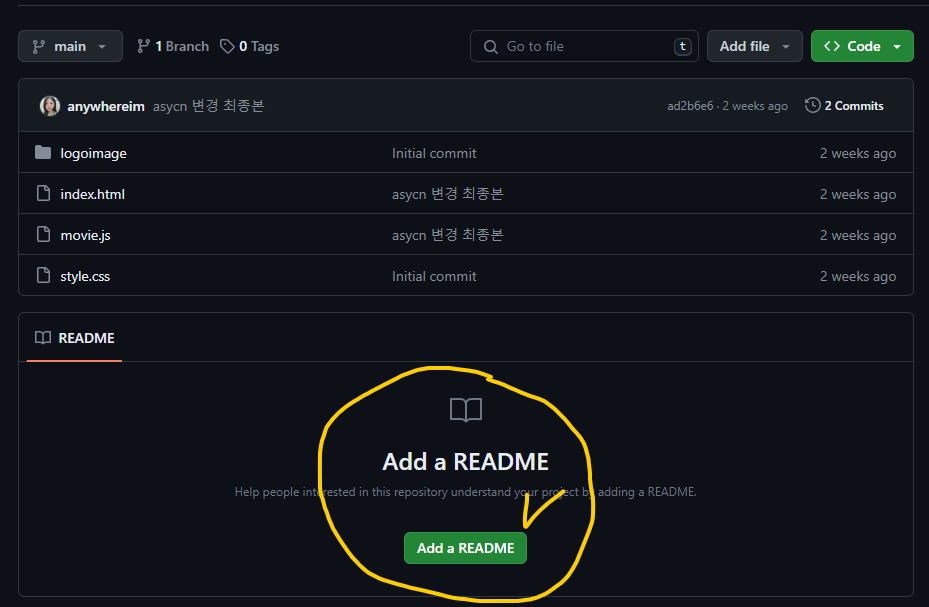Click the history clock icon beside Commits
929x607 pixels.
click(813, 105)
